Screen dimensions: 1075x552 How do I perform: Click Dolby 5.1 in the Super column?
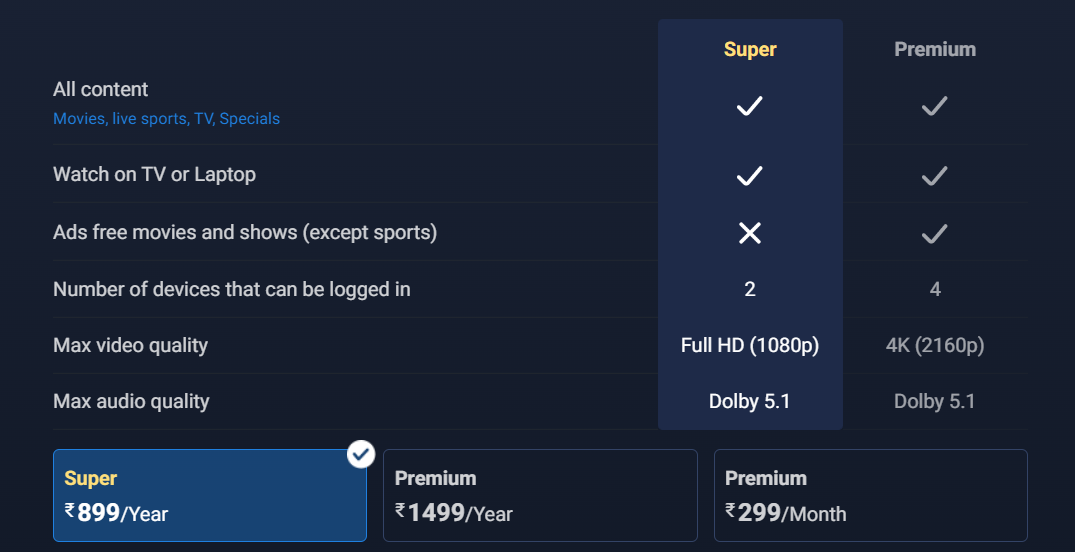750,401
